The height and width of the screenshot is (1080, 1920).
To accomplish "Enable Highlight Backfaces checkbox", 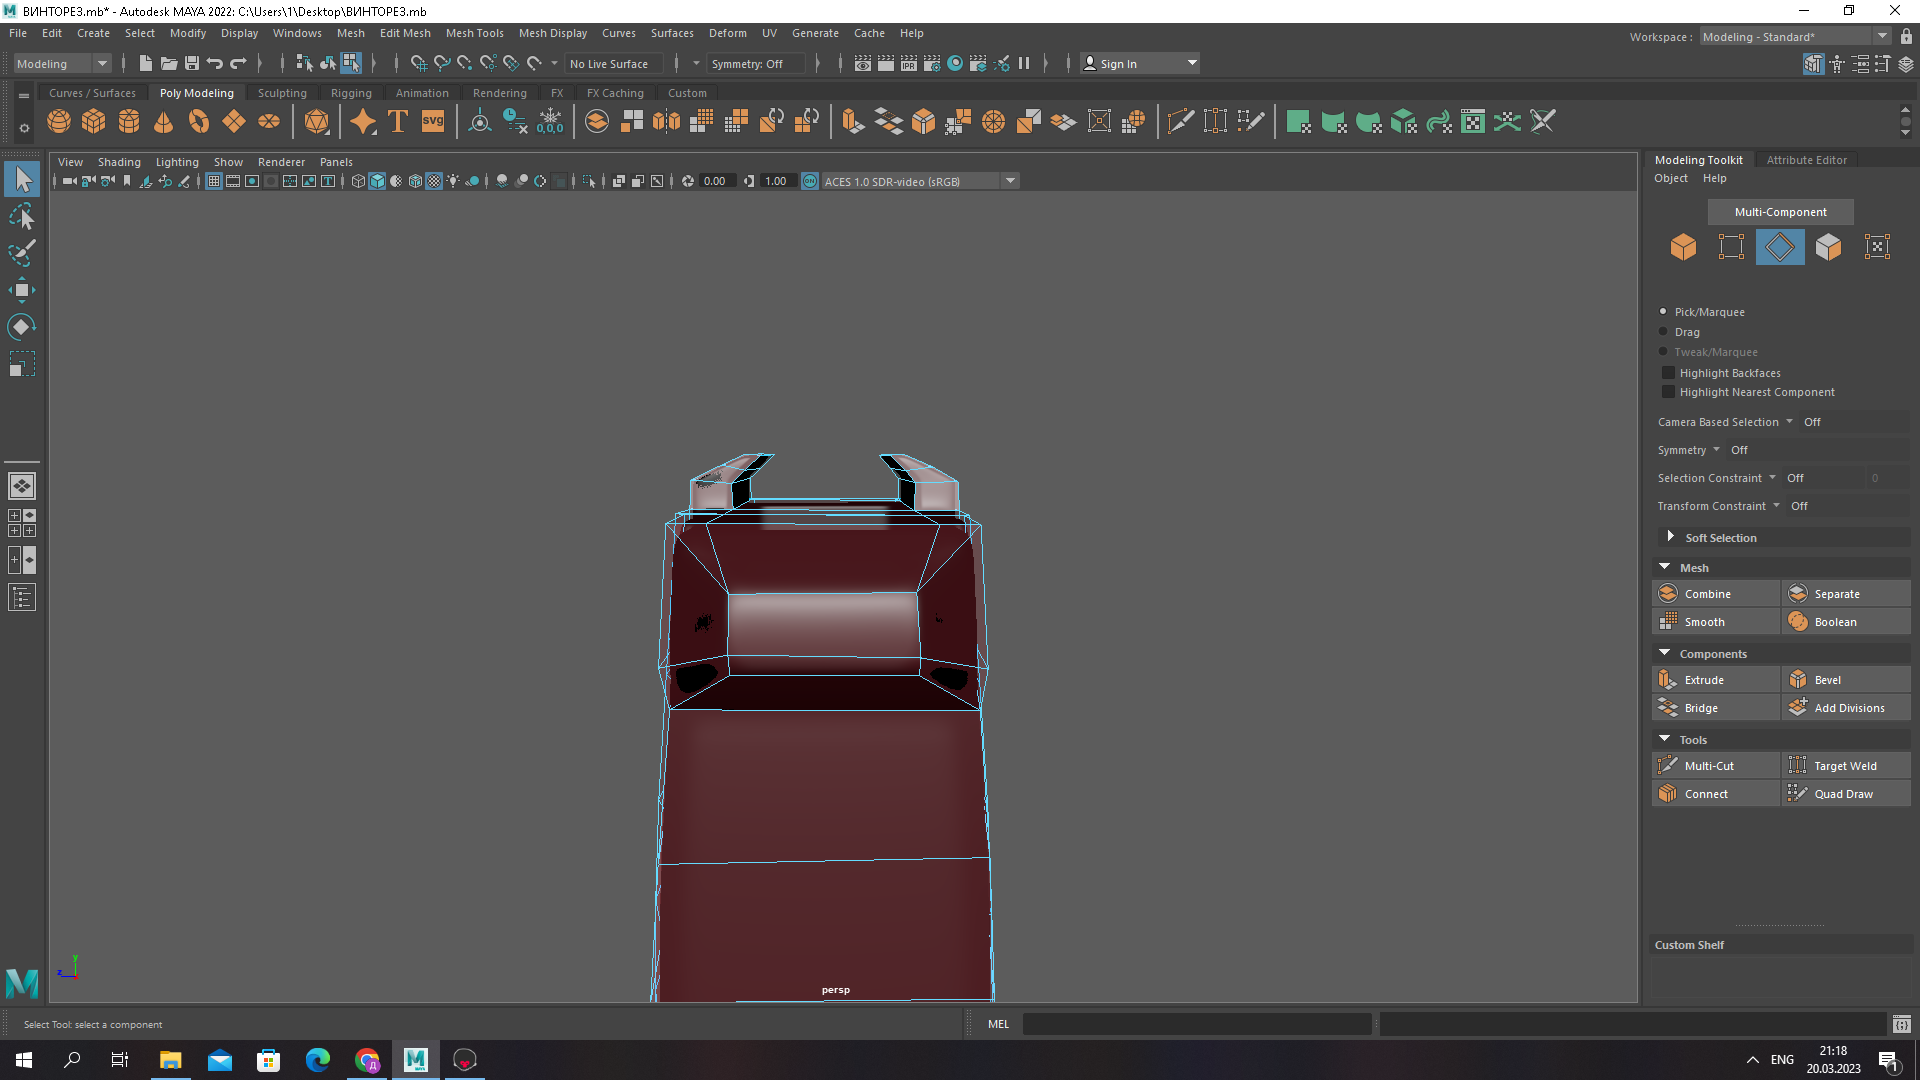I will (x=1667, y=373).
